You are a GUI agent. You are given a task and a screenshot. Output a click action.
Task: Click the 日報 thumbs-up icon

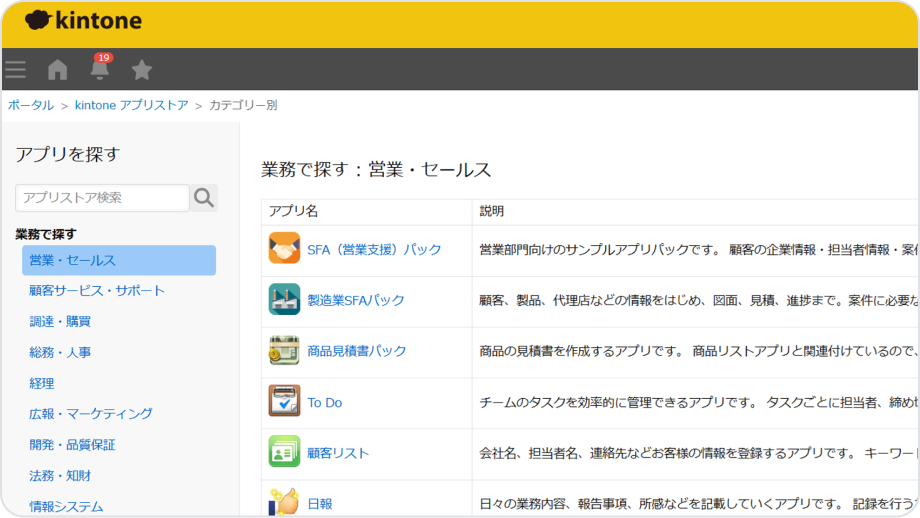(285, 503)
